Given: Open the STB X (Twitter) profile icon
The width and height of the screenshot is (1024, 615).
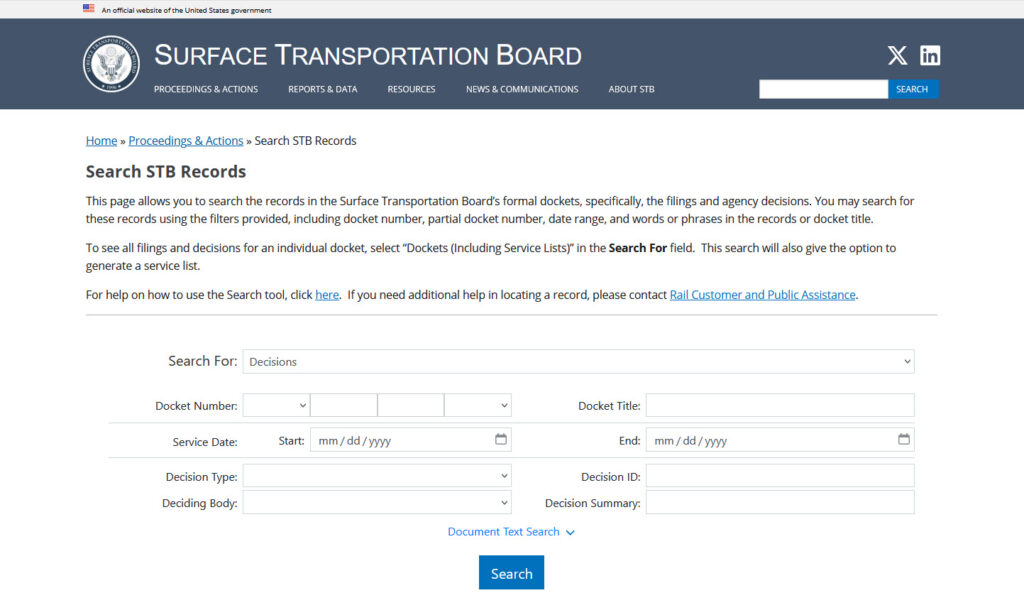Looking at the screenshot, I should (x=897, y=56).
